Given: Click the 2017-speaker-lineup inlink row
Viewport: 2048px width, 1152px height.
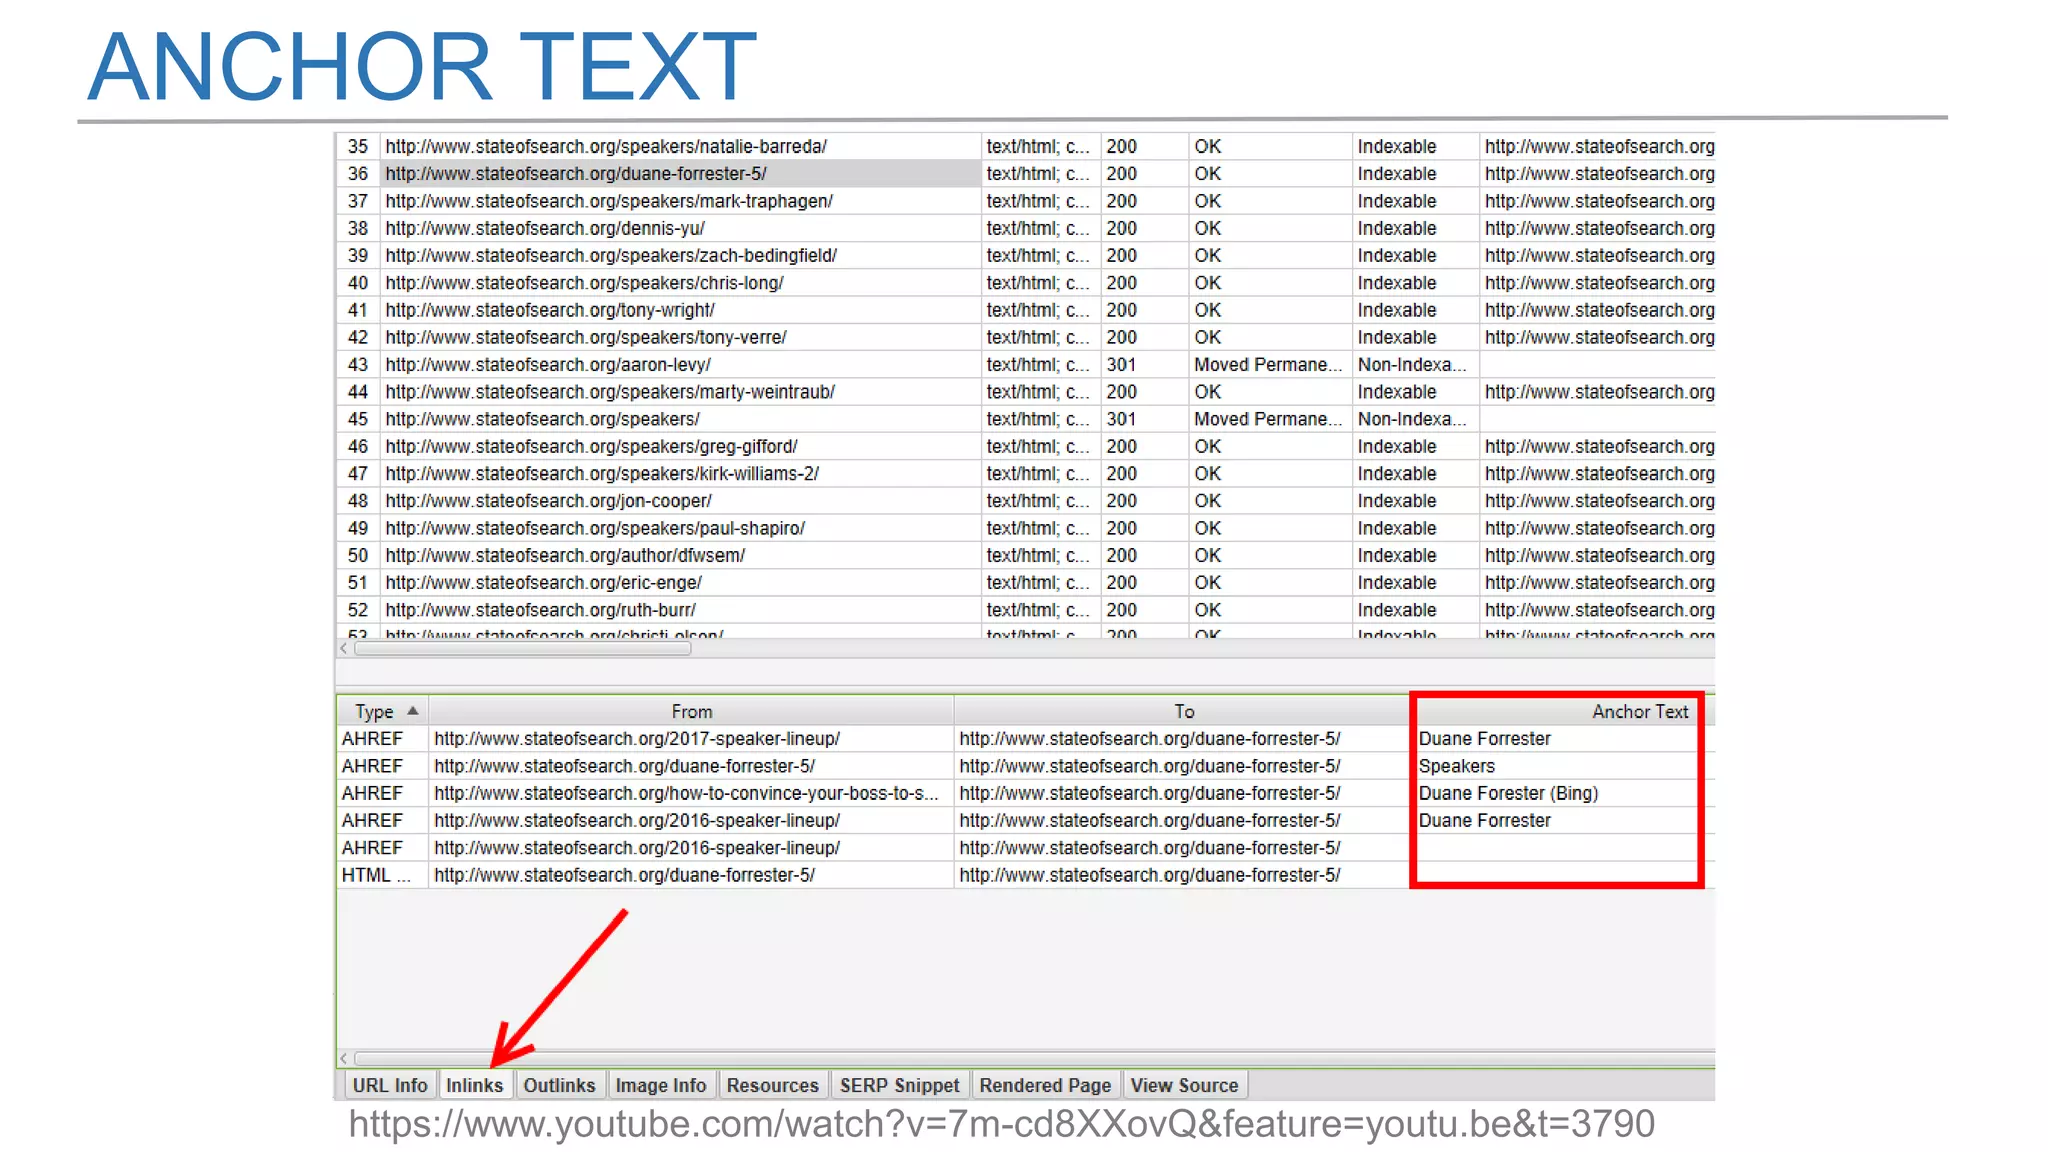Looking at the screenshot, I should point(637,739).
